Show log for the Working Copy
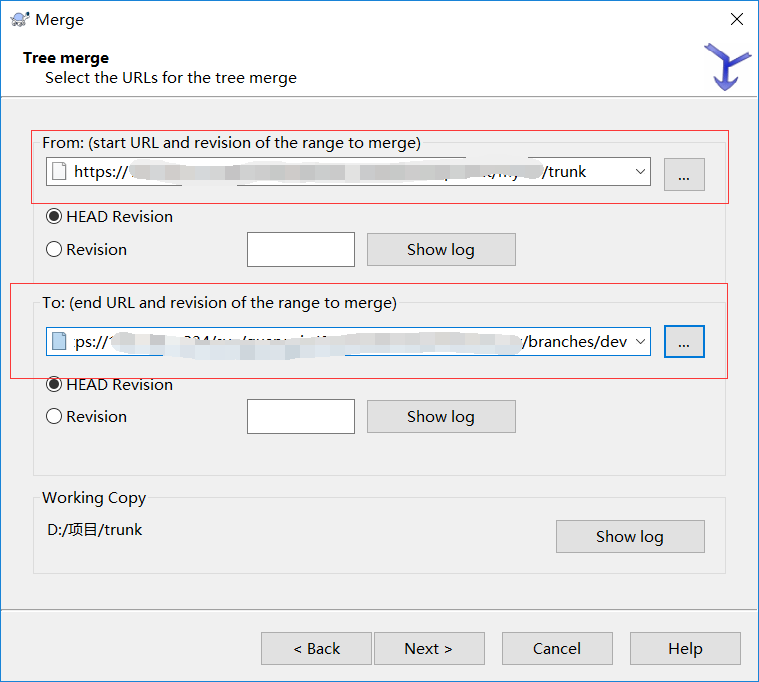Screen dimensions: 759x682 pyautogui.click(x=629, y=536)
